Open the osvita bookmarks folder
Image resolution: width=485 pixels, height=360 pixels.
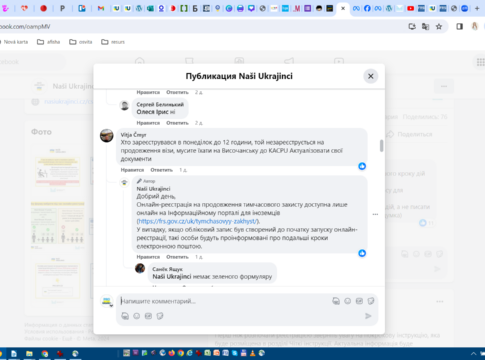81,42
